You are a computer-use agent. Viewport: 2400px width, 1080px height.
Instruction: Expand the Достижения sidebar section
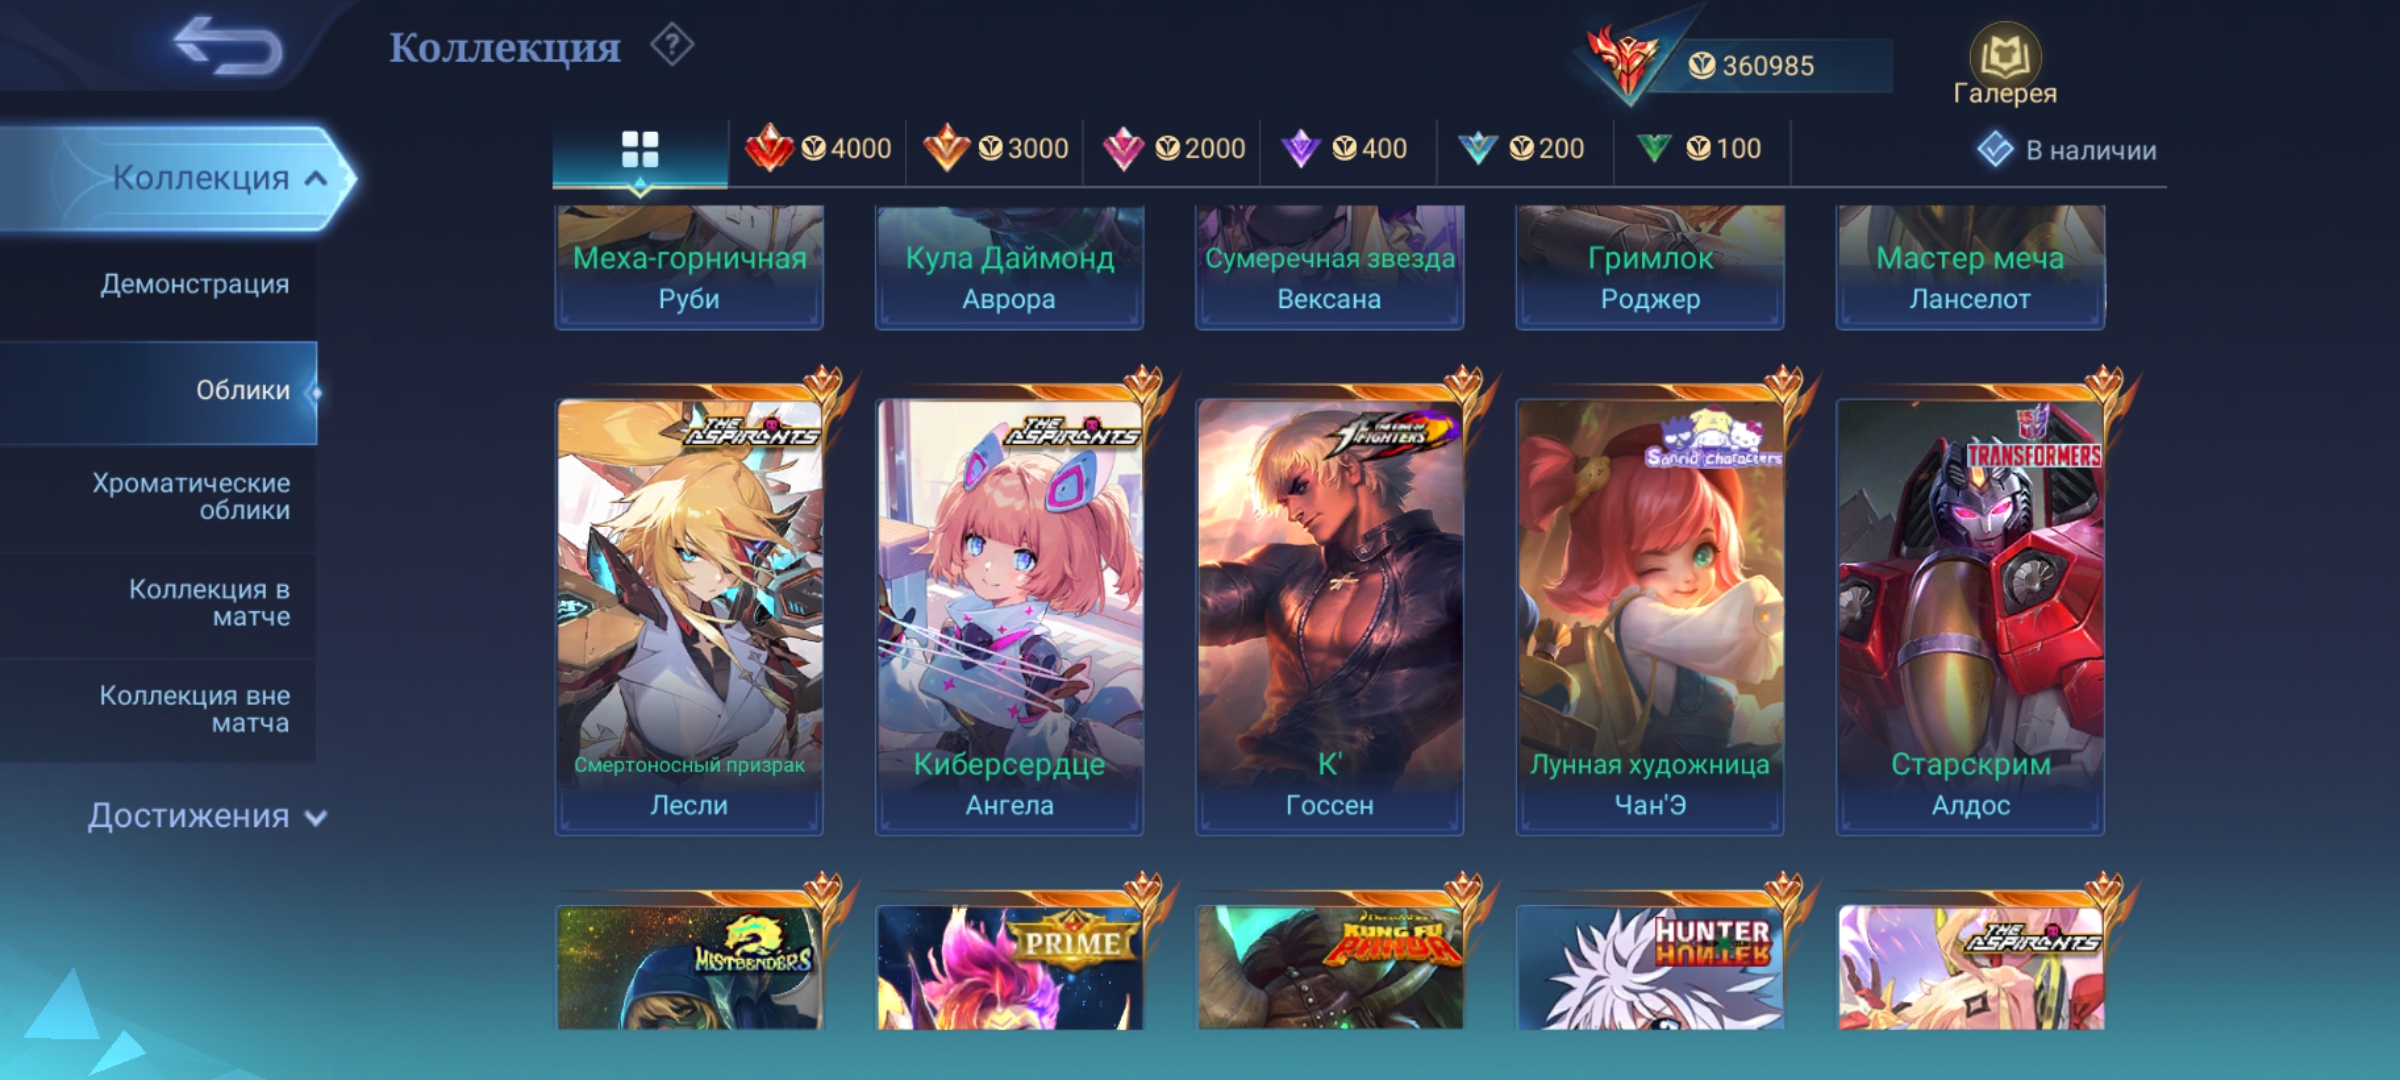206,816
